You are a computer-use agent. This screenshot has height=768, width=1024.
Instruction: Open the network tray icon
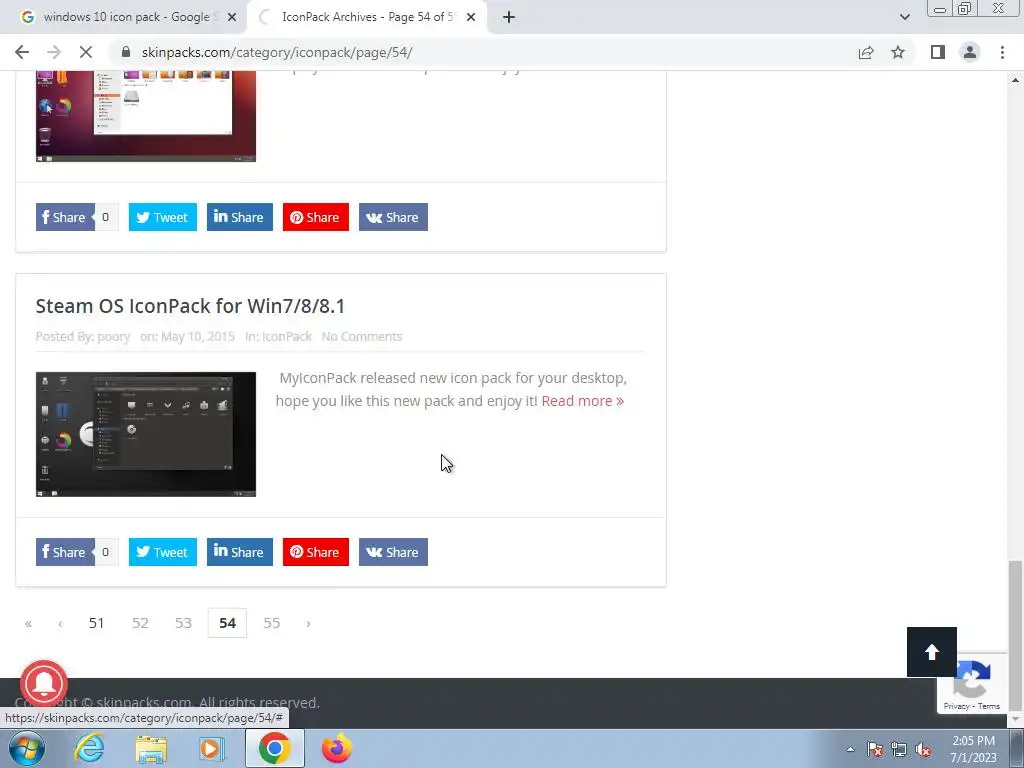[x=899, y=749]
